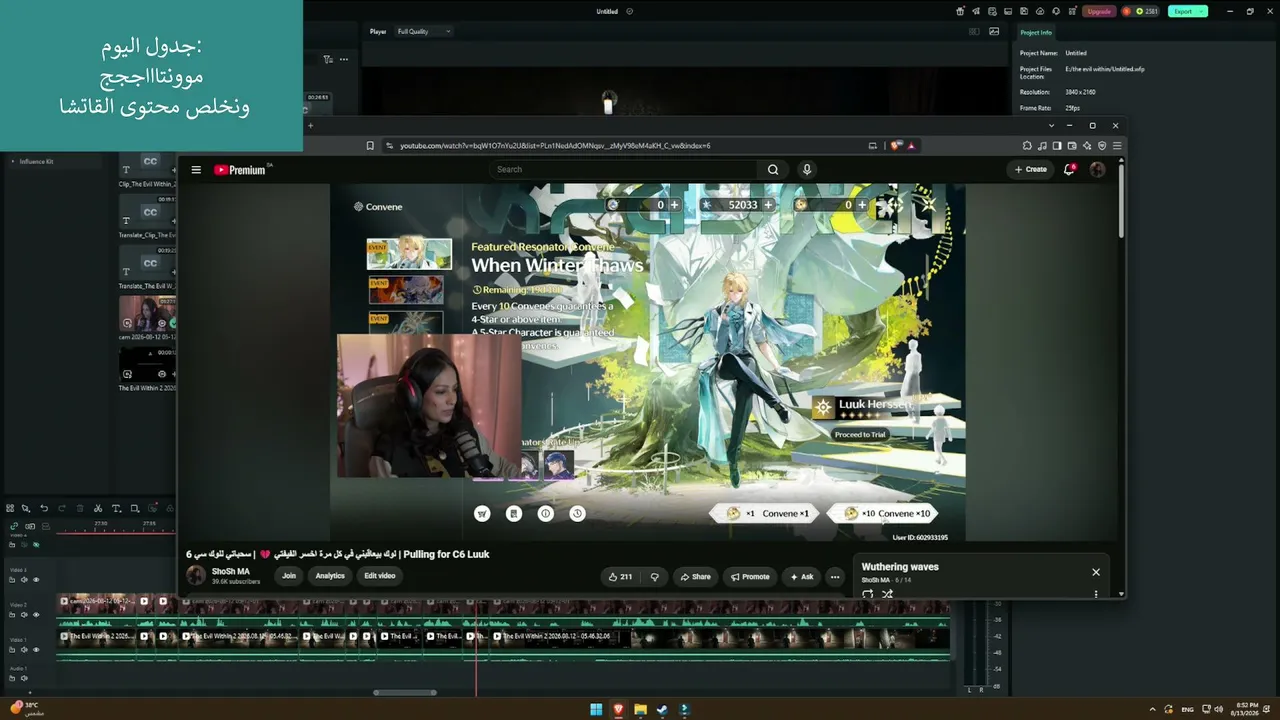Mute the Video 3 track
1280x720 pixels.
tap(25, 580)
